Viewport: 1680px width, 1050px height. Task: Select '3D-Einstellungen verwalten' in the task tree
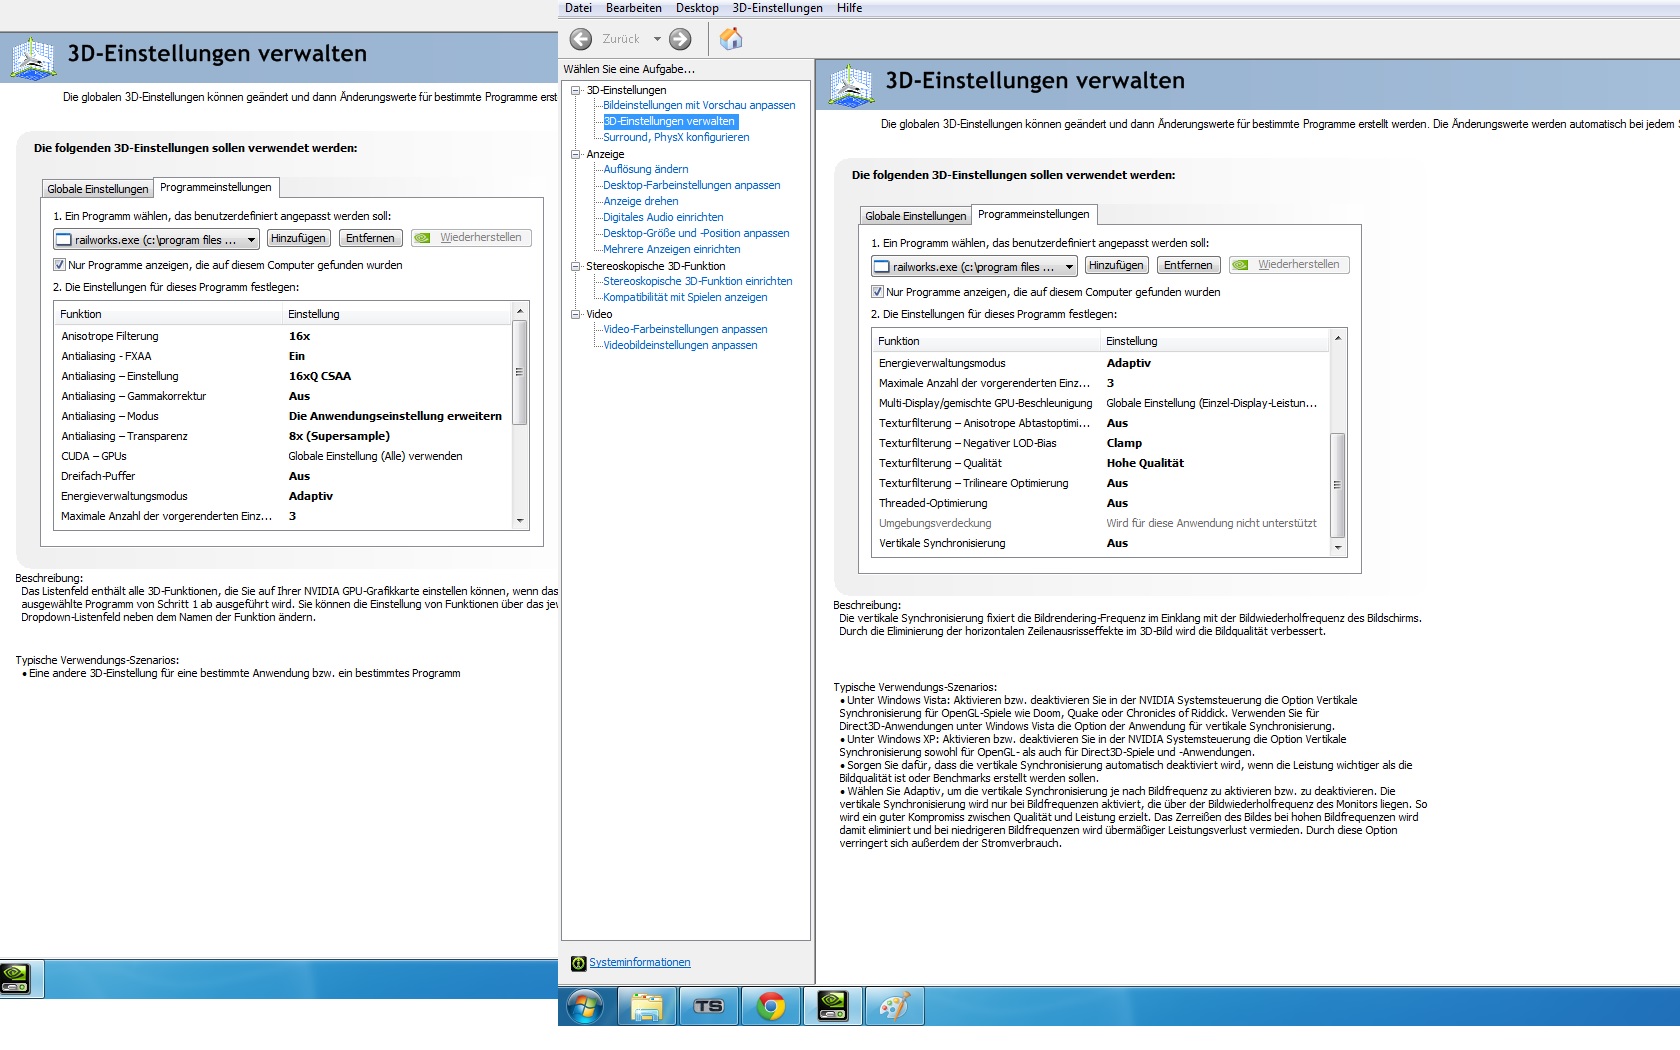tap(669, 121)
